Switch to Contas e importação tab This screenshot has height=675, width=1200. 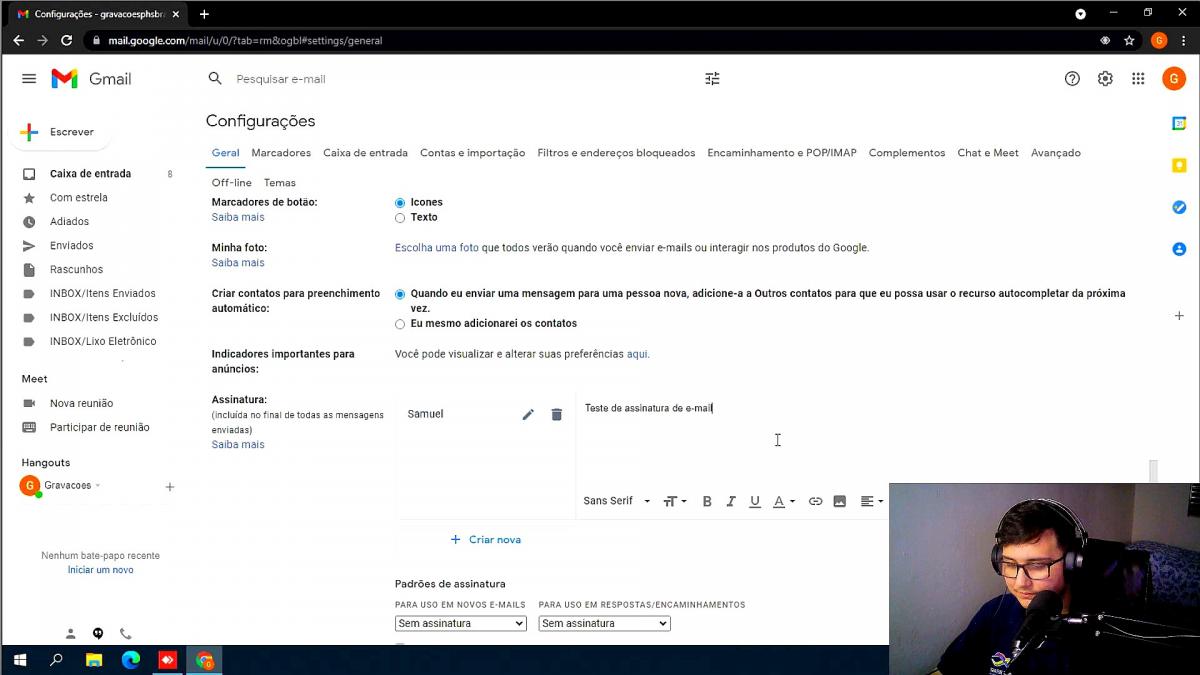[x=472, y=153]
